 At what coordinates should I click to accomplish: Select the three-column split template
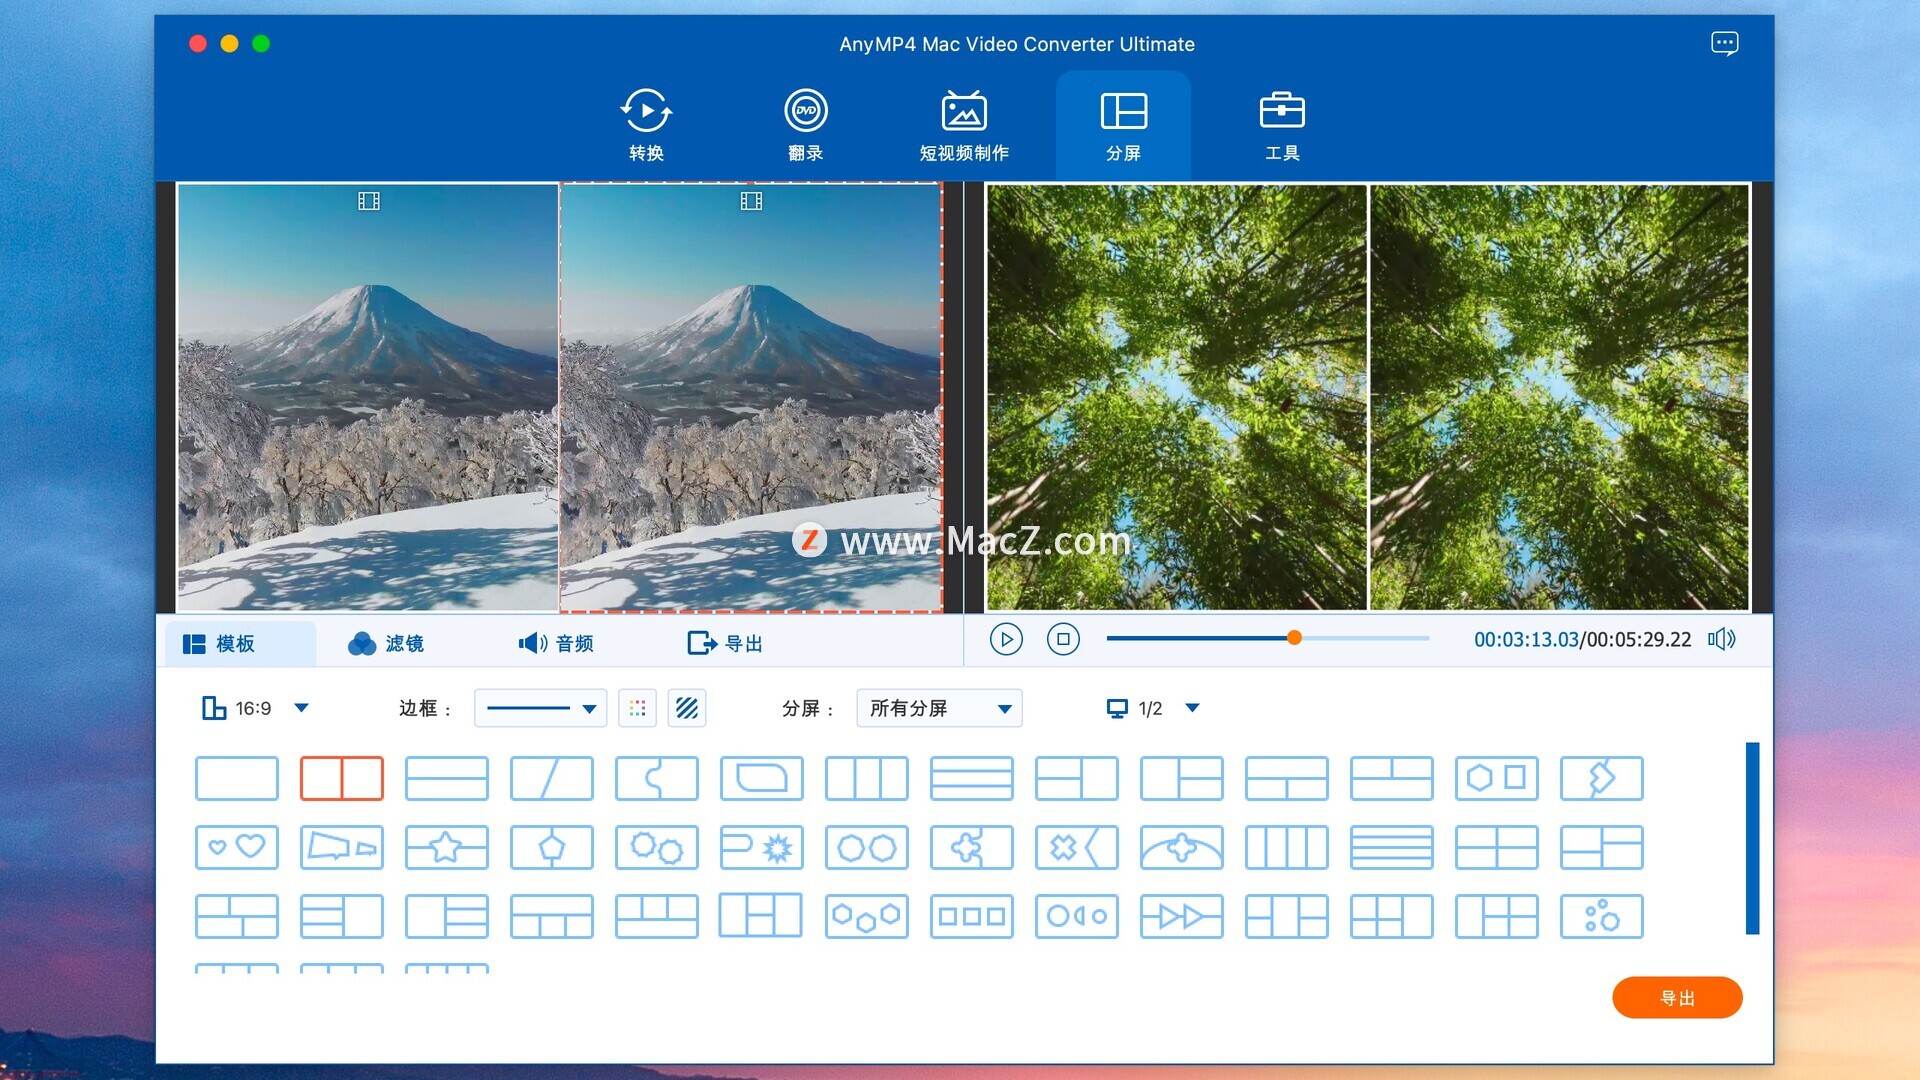coord(867,778)
